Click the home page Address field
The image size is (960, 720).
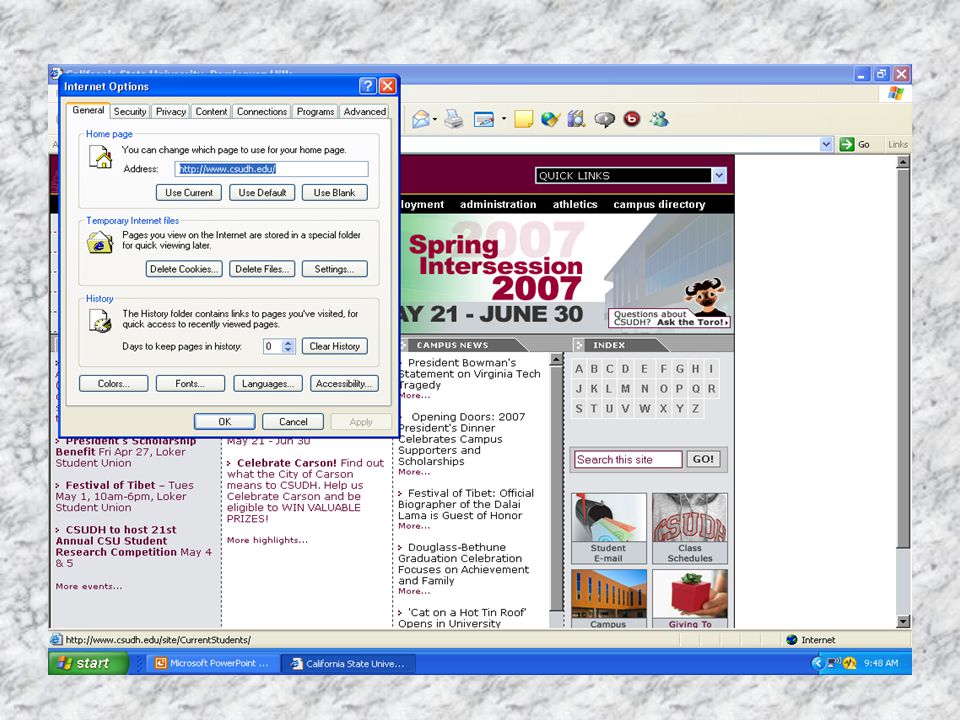click(272, 169)
